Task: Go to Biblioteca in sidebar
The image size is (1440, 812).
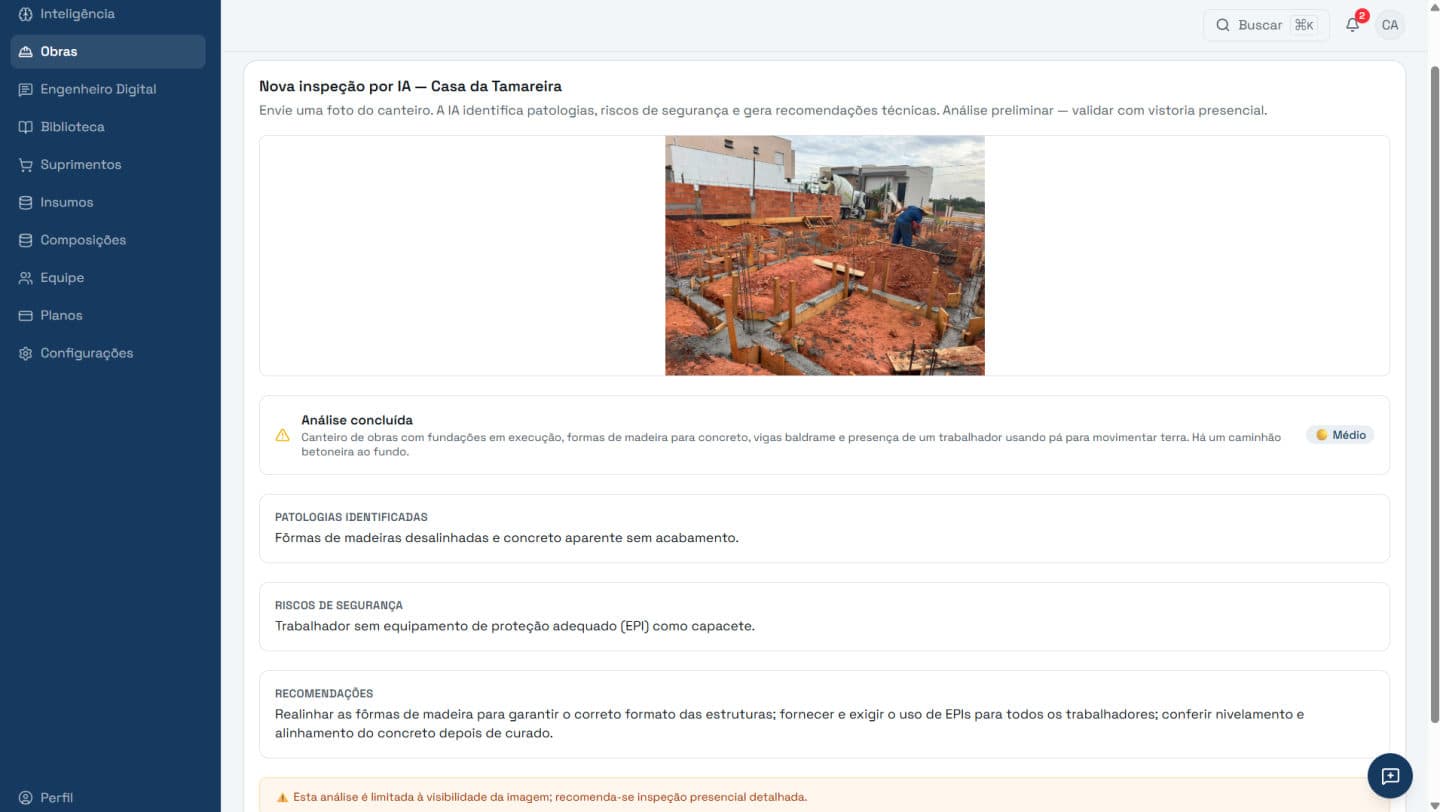Action: 108,127
